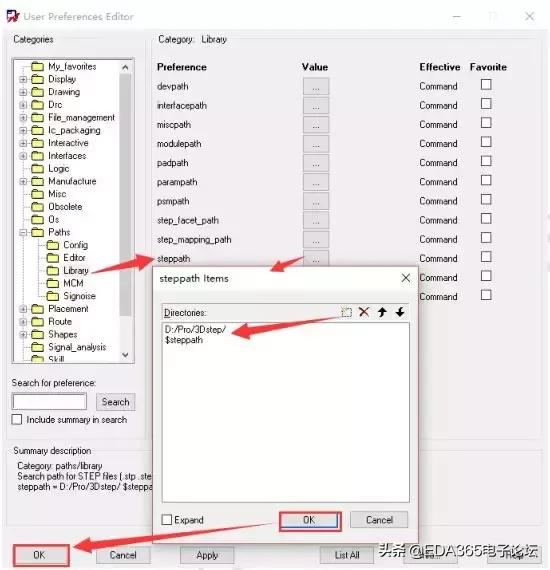Select the $steppath directory entry
Viewport: 550px width, 570px height.
point(184,340)
